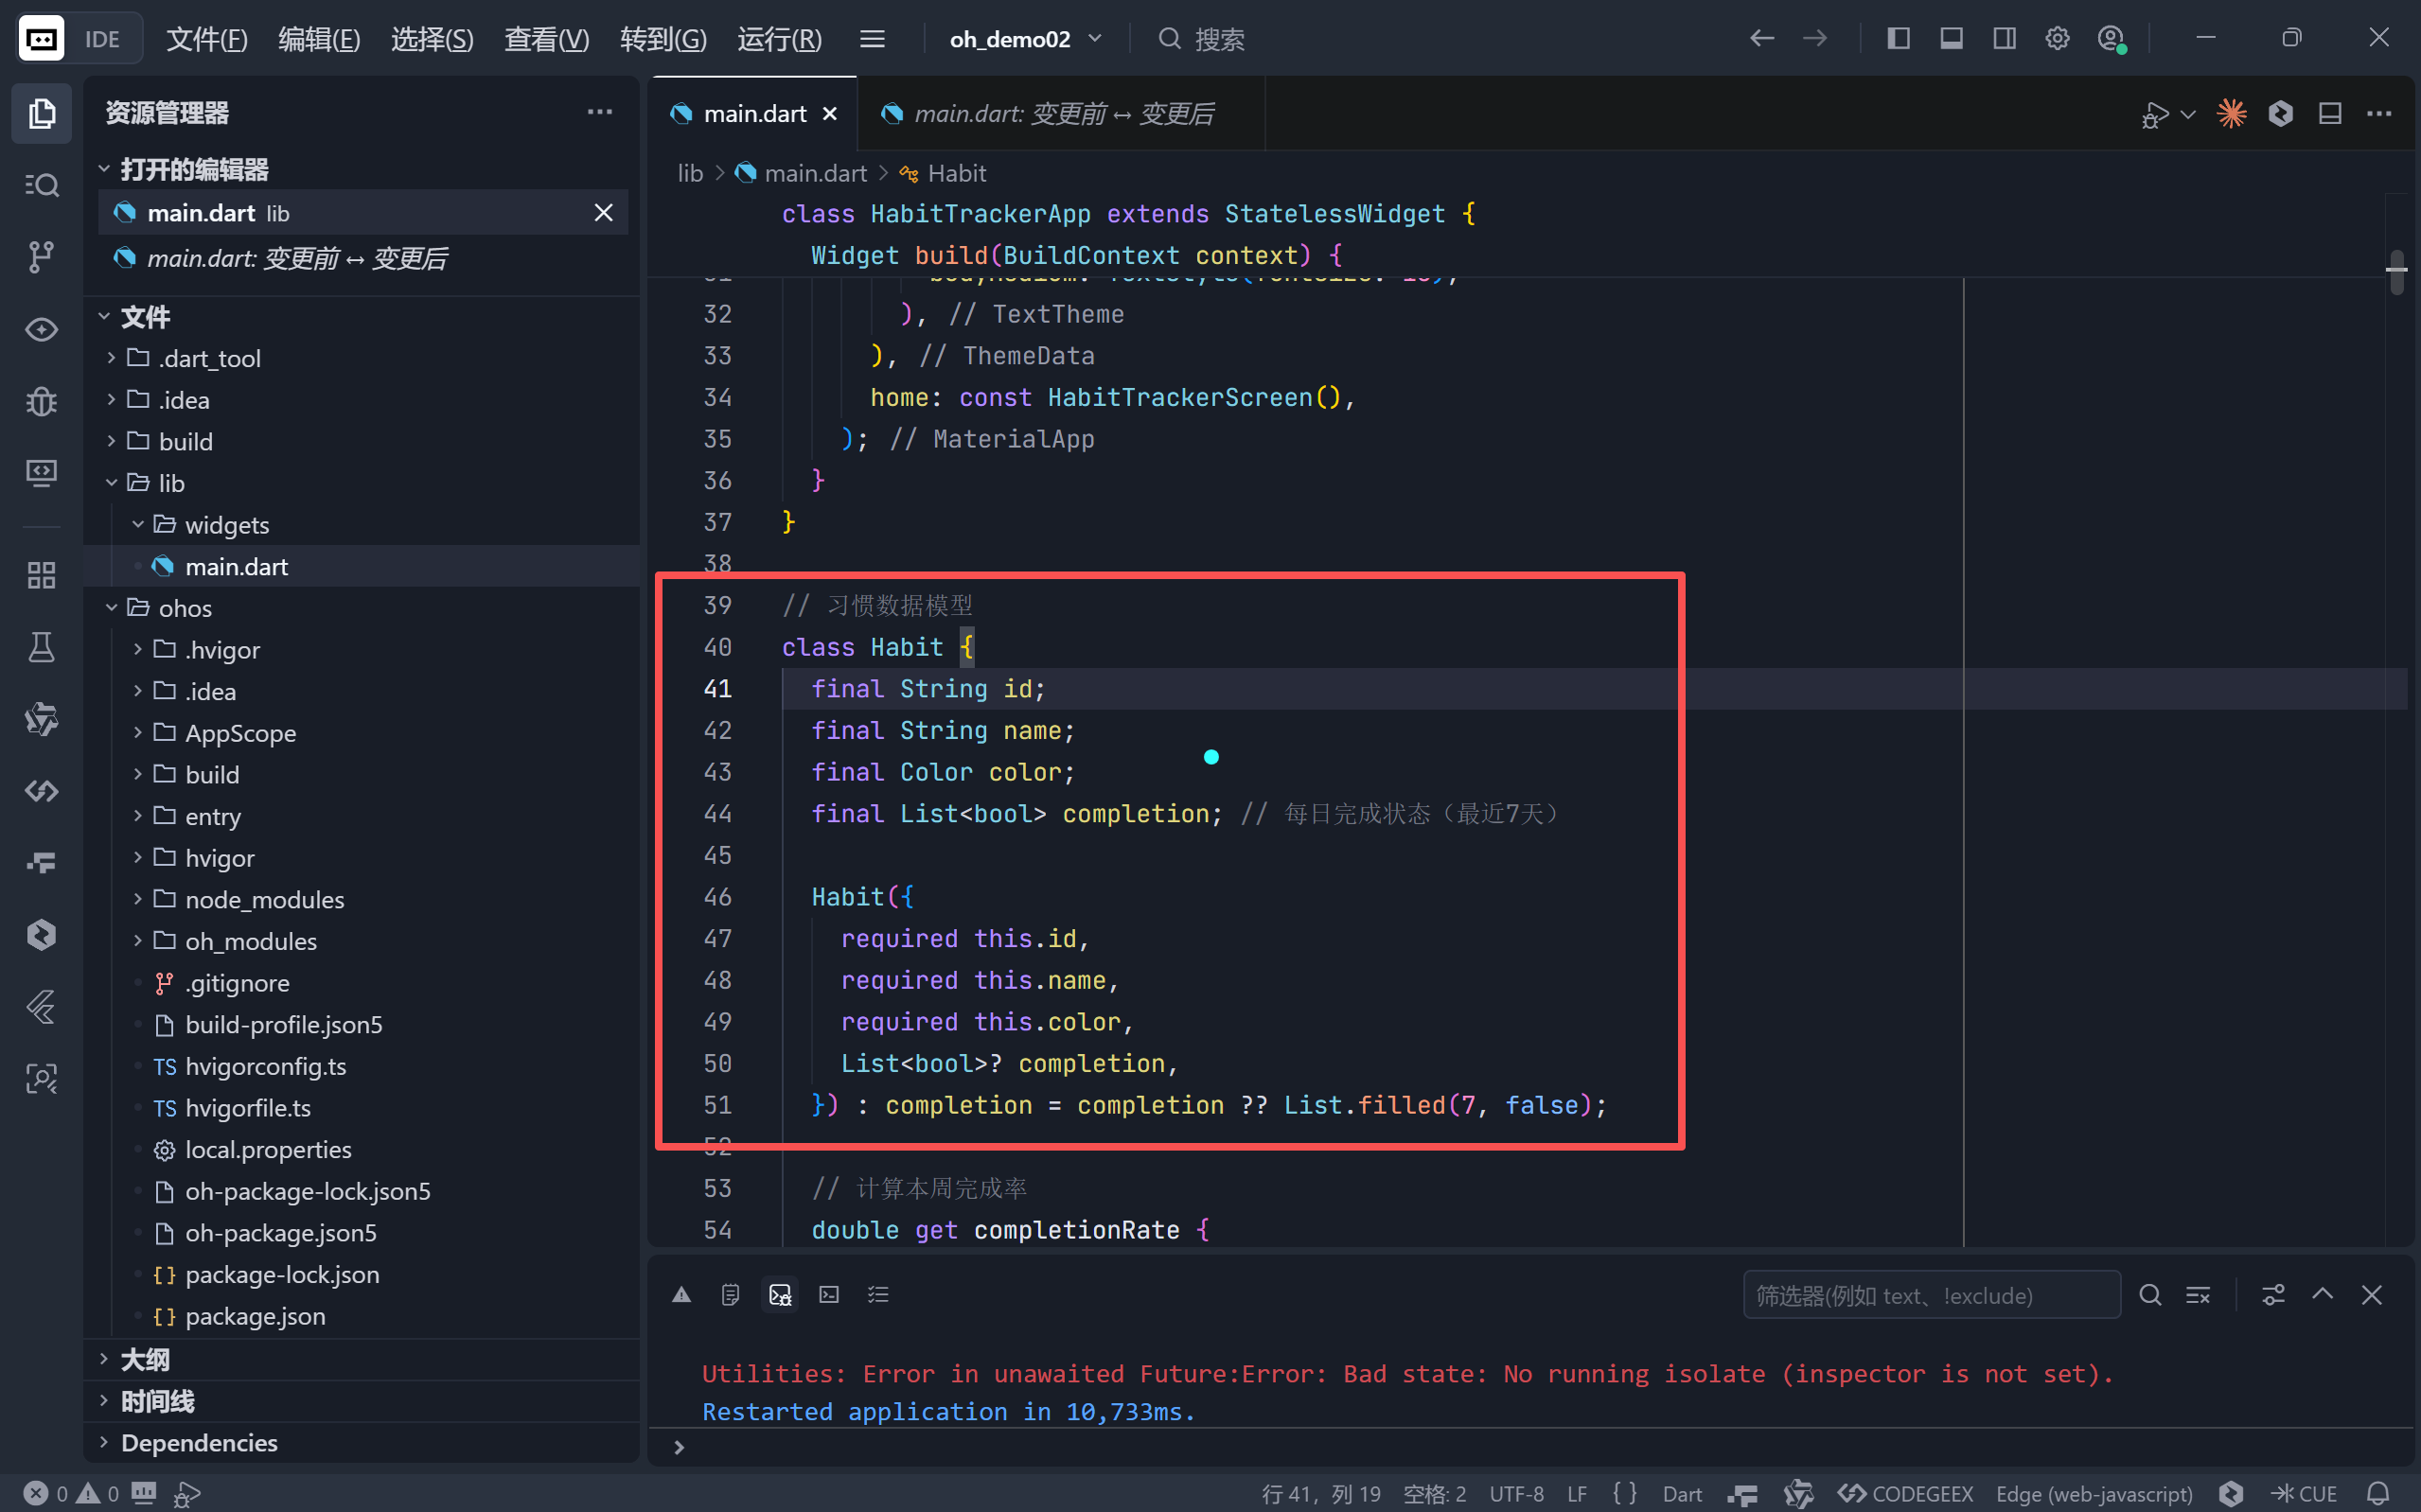Viewport: 2421px width, 1512px height.
Task: Open the 运行(R) menu
Action: (x=779, y=39)
